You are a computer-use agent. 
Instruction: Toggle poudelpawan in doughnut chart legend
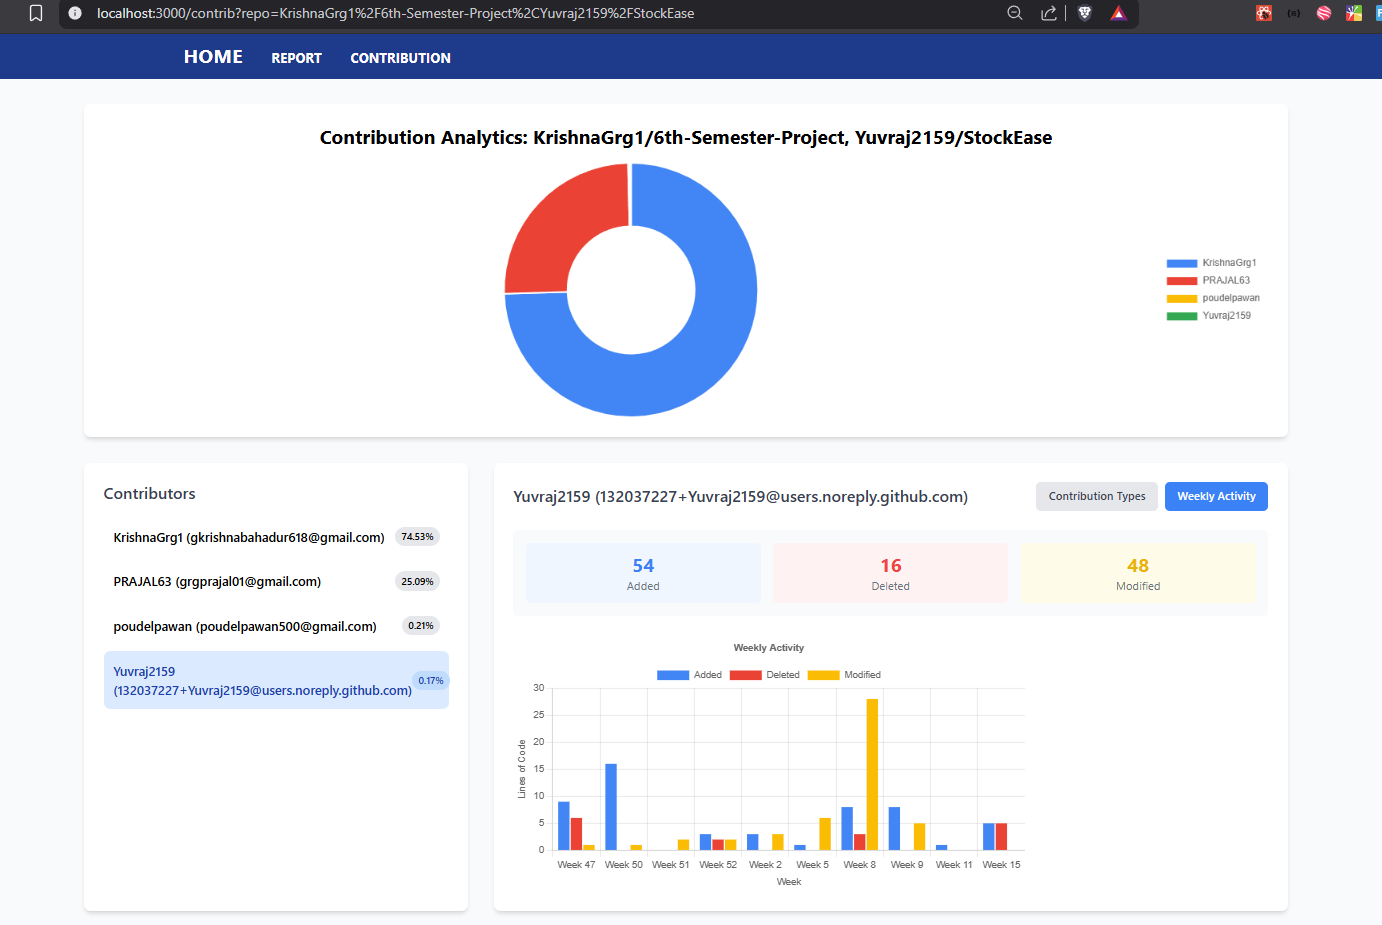1213,298
